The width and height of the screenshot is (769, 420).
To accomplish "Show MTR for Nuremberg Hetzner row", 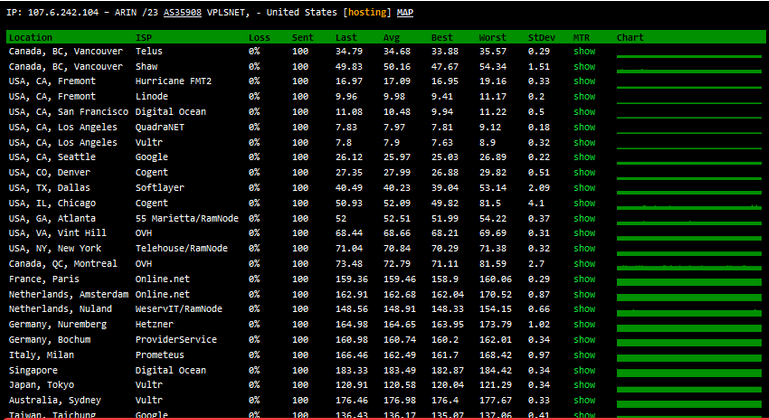I will click(584, 324).
